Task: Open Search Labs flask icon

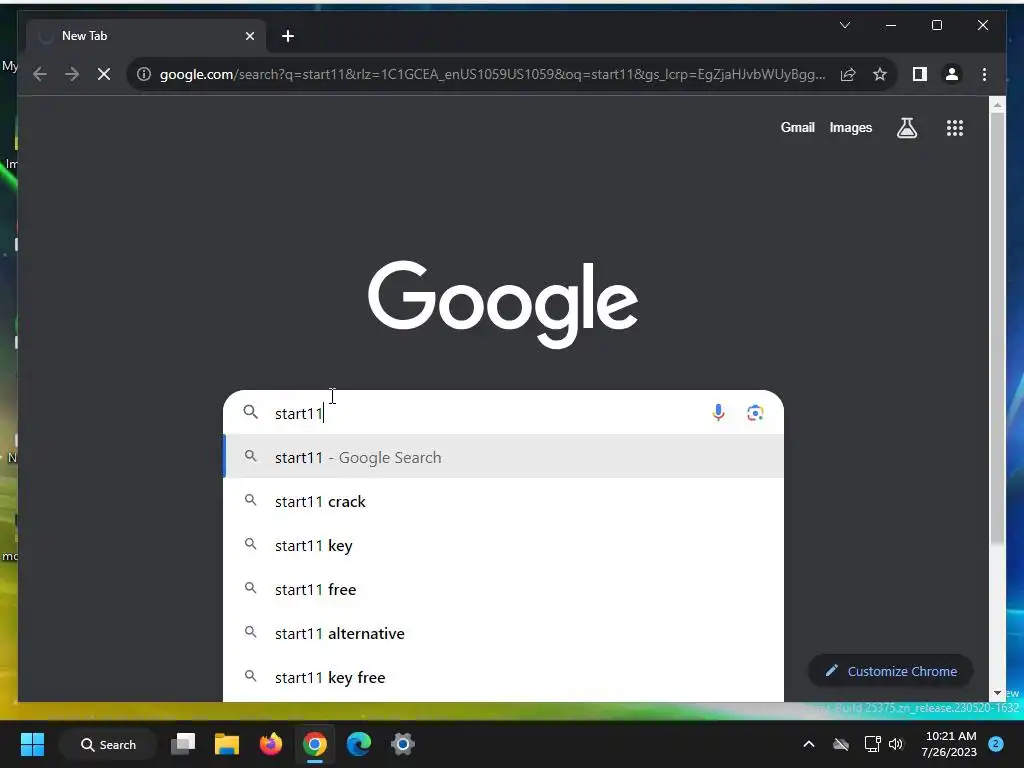Action: click(906, 127)
